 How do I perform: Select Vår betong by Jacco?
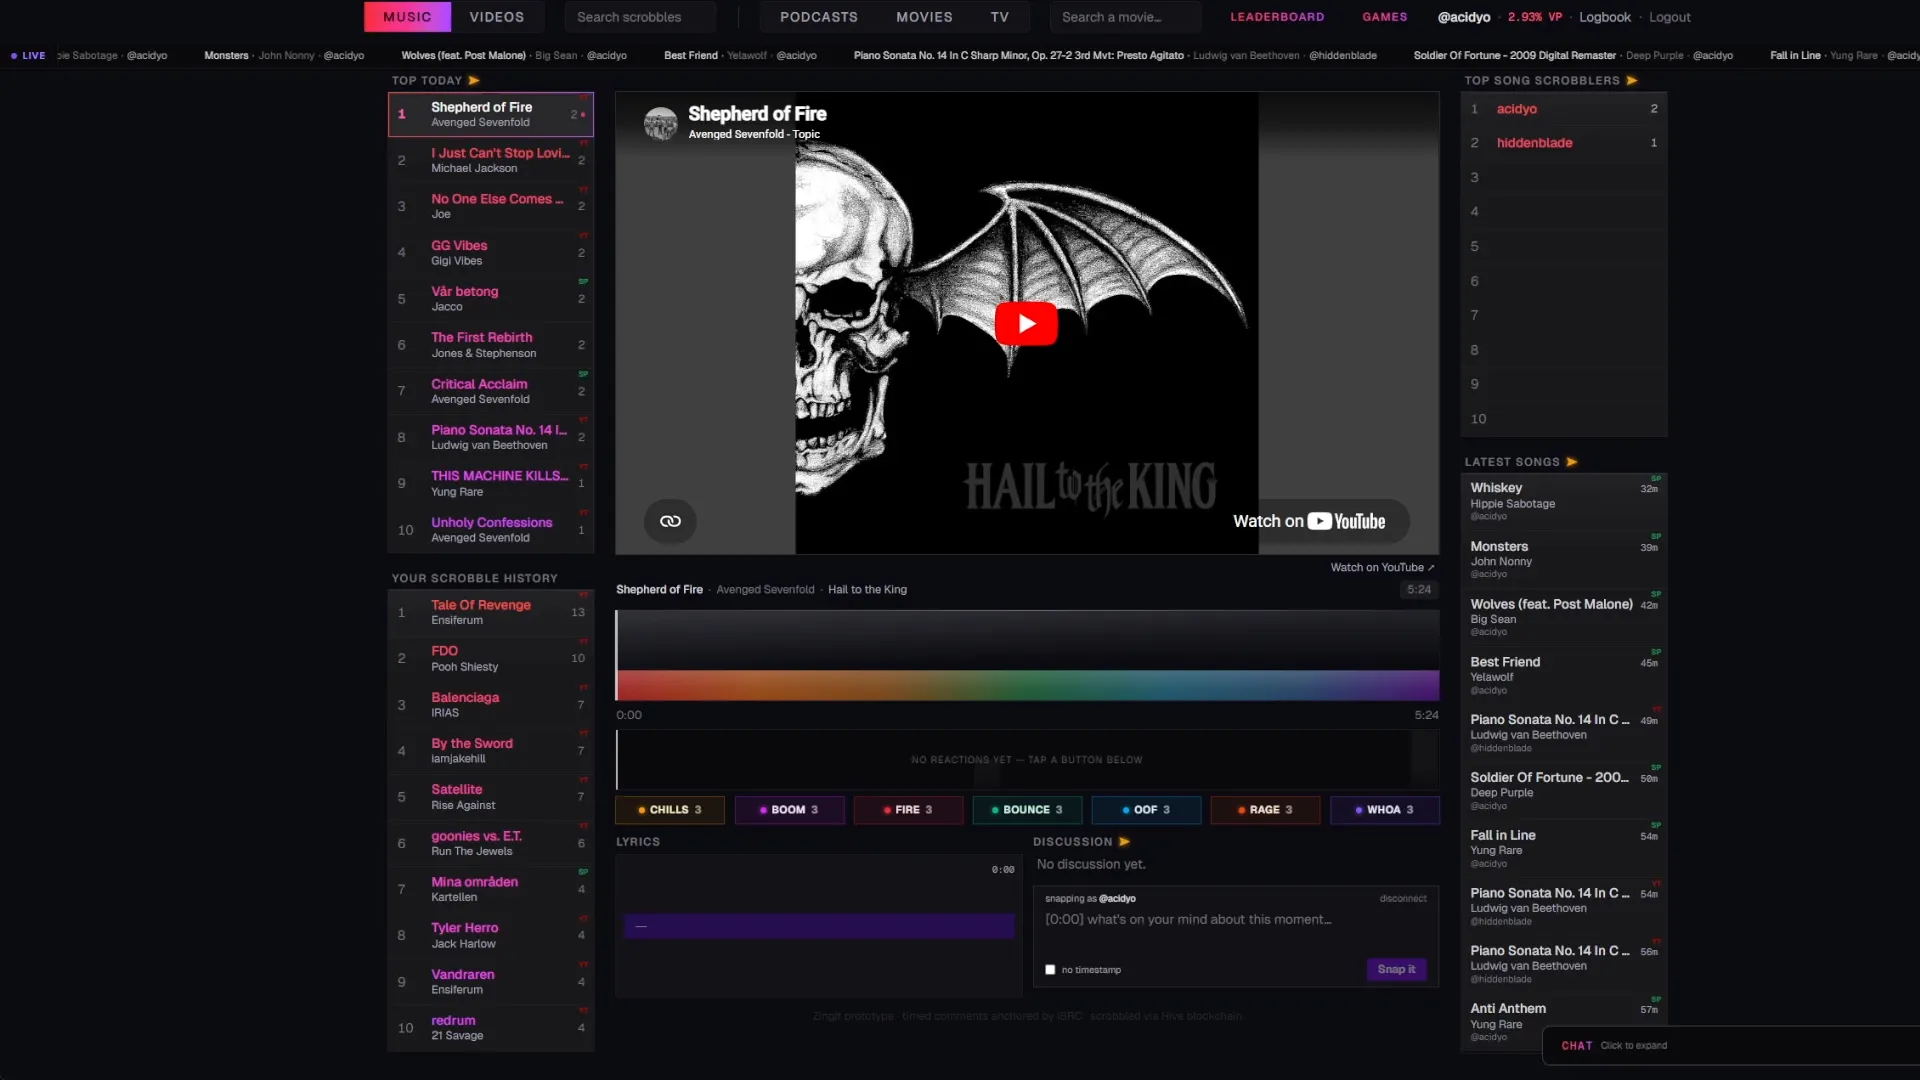[491, 298]
